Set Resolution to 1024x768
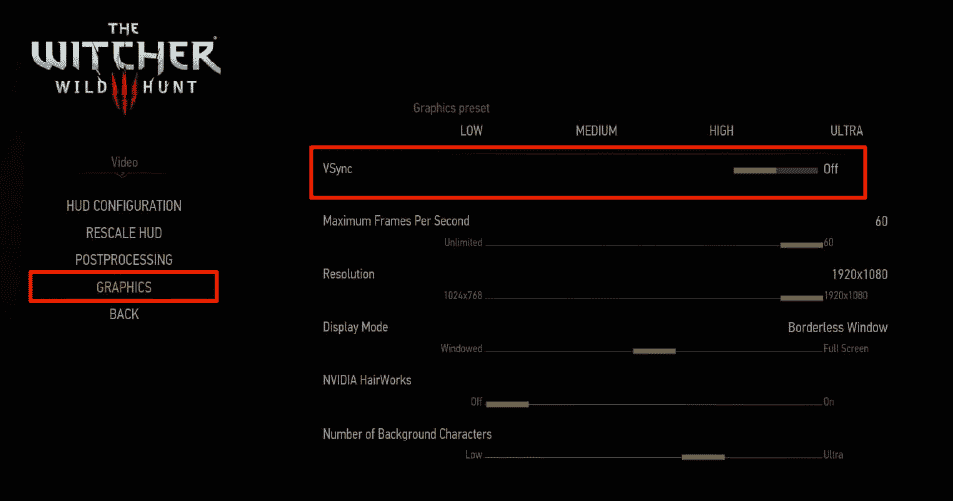 tap(463, 296)
